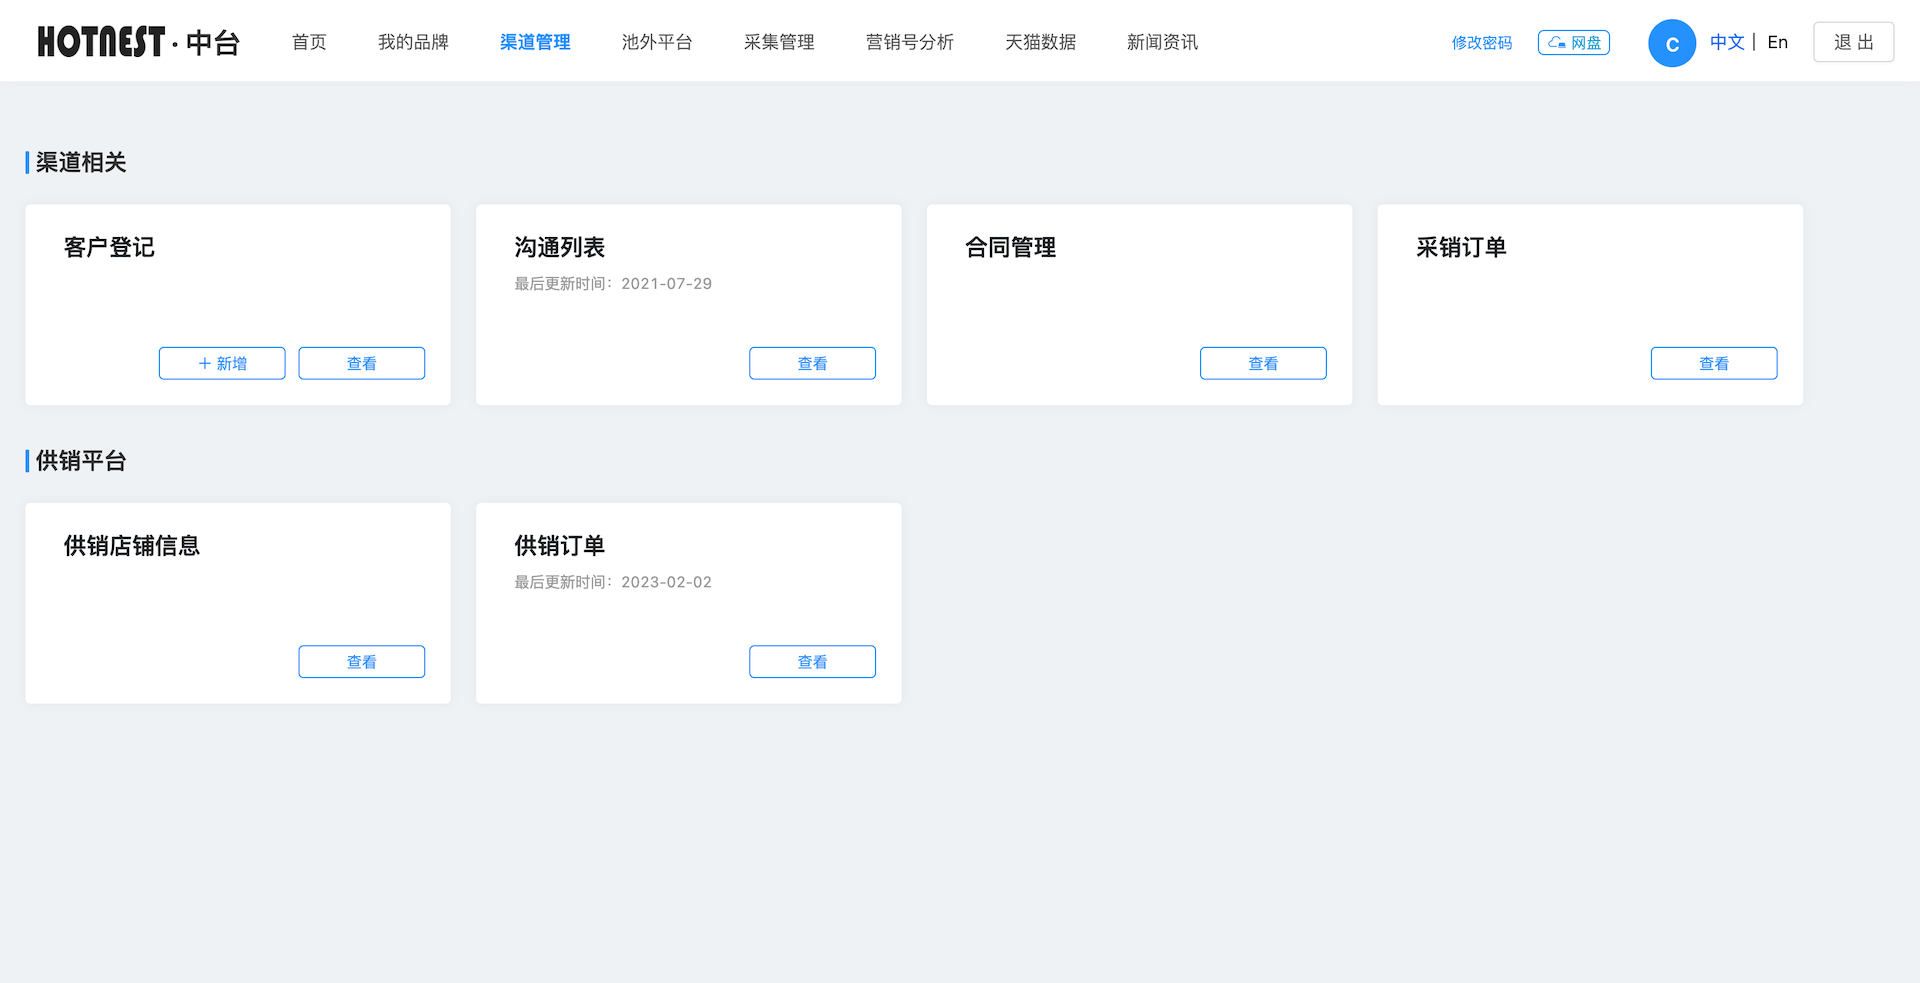
Task: Click the HOTNEST 中台 logo
Action: click(x=138, y=42)
